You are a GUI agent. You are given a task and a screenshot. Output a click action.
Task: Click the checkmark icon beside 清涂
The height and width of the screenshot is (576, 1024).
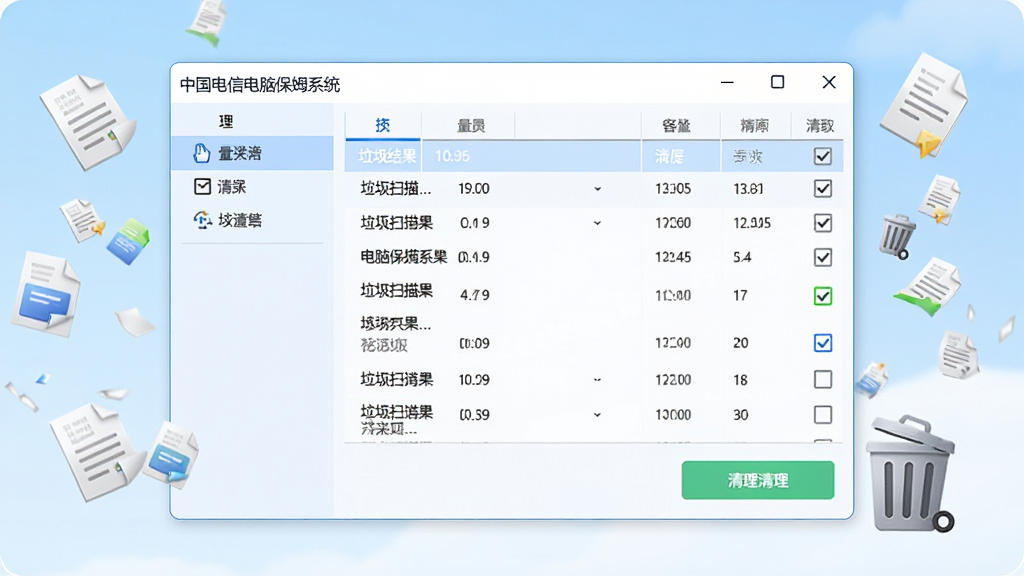coord(202,186)
